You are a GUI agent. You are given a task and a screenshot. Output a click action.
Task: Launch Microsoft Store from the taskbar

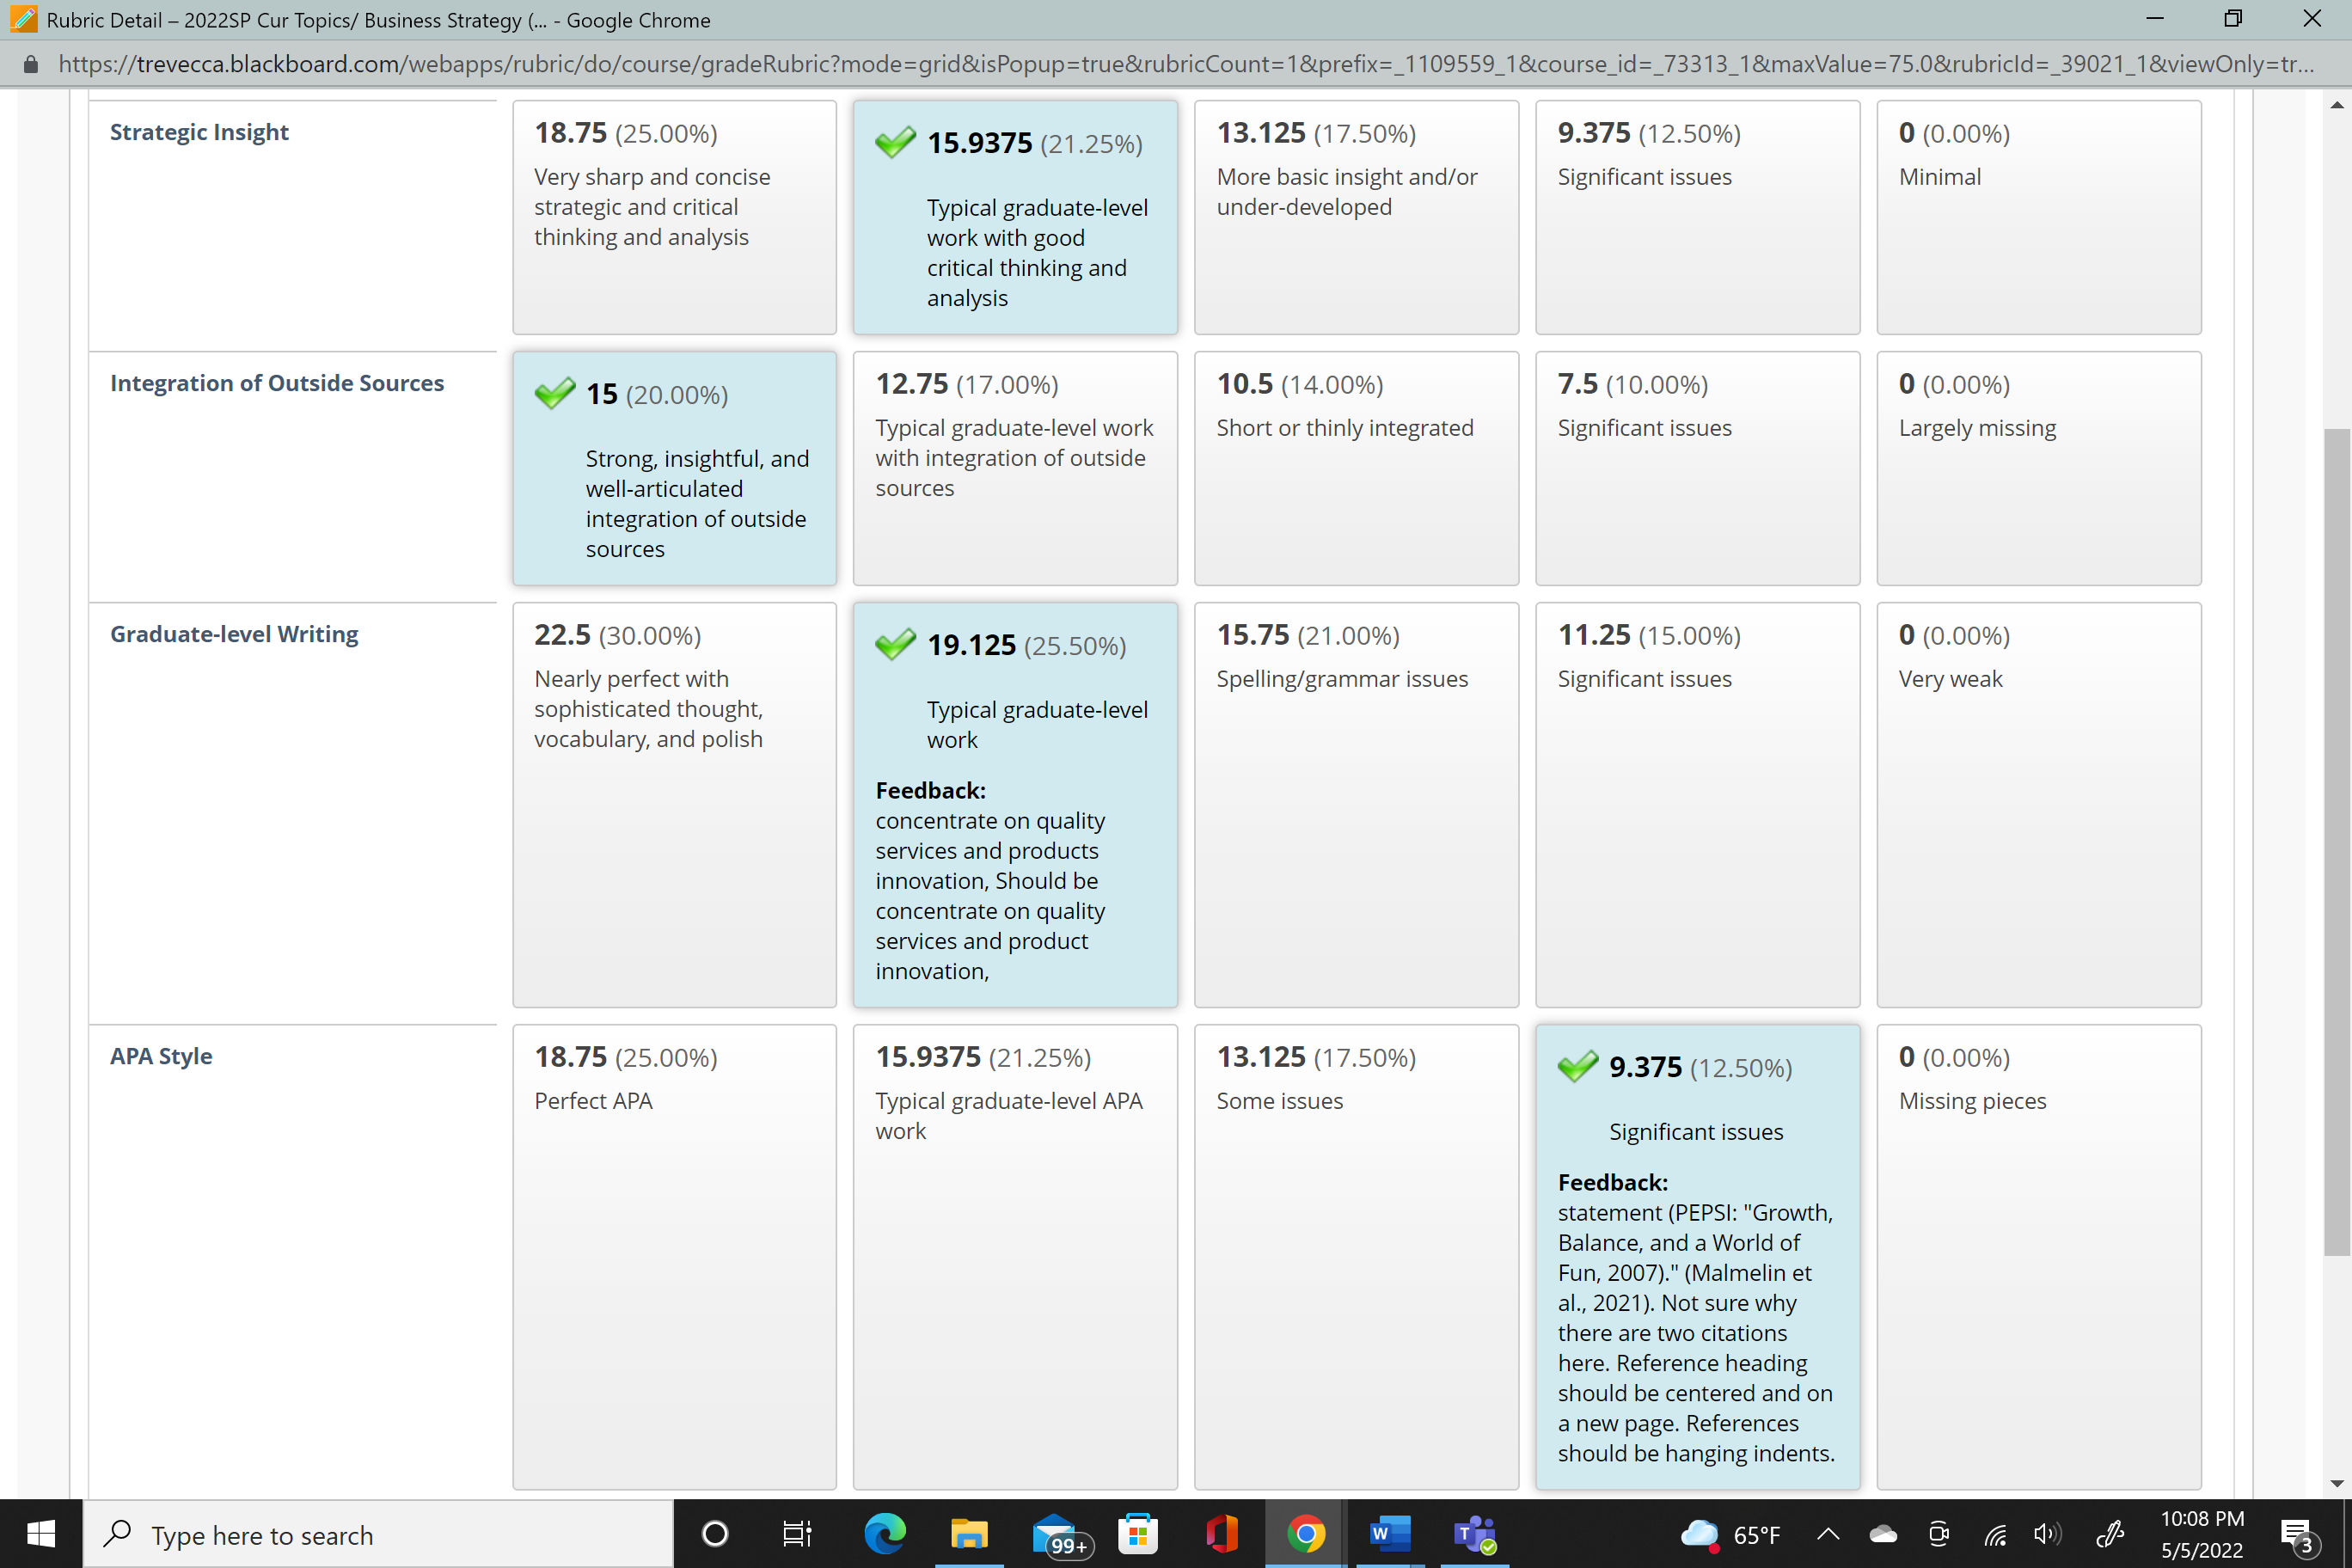point(1138,1533)
